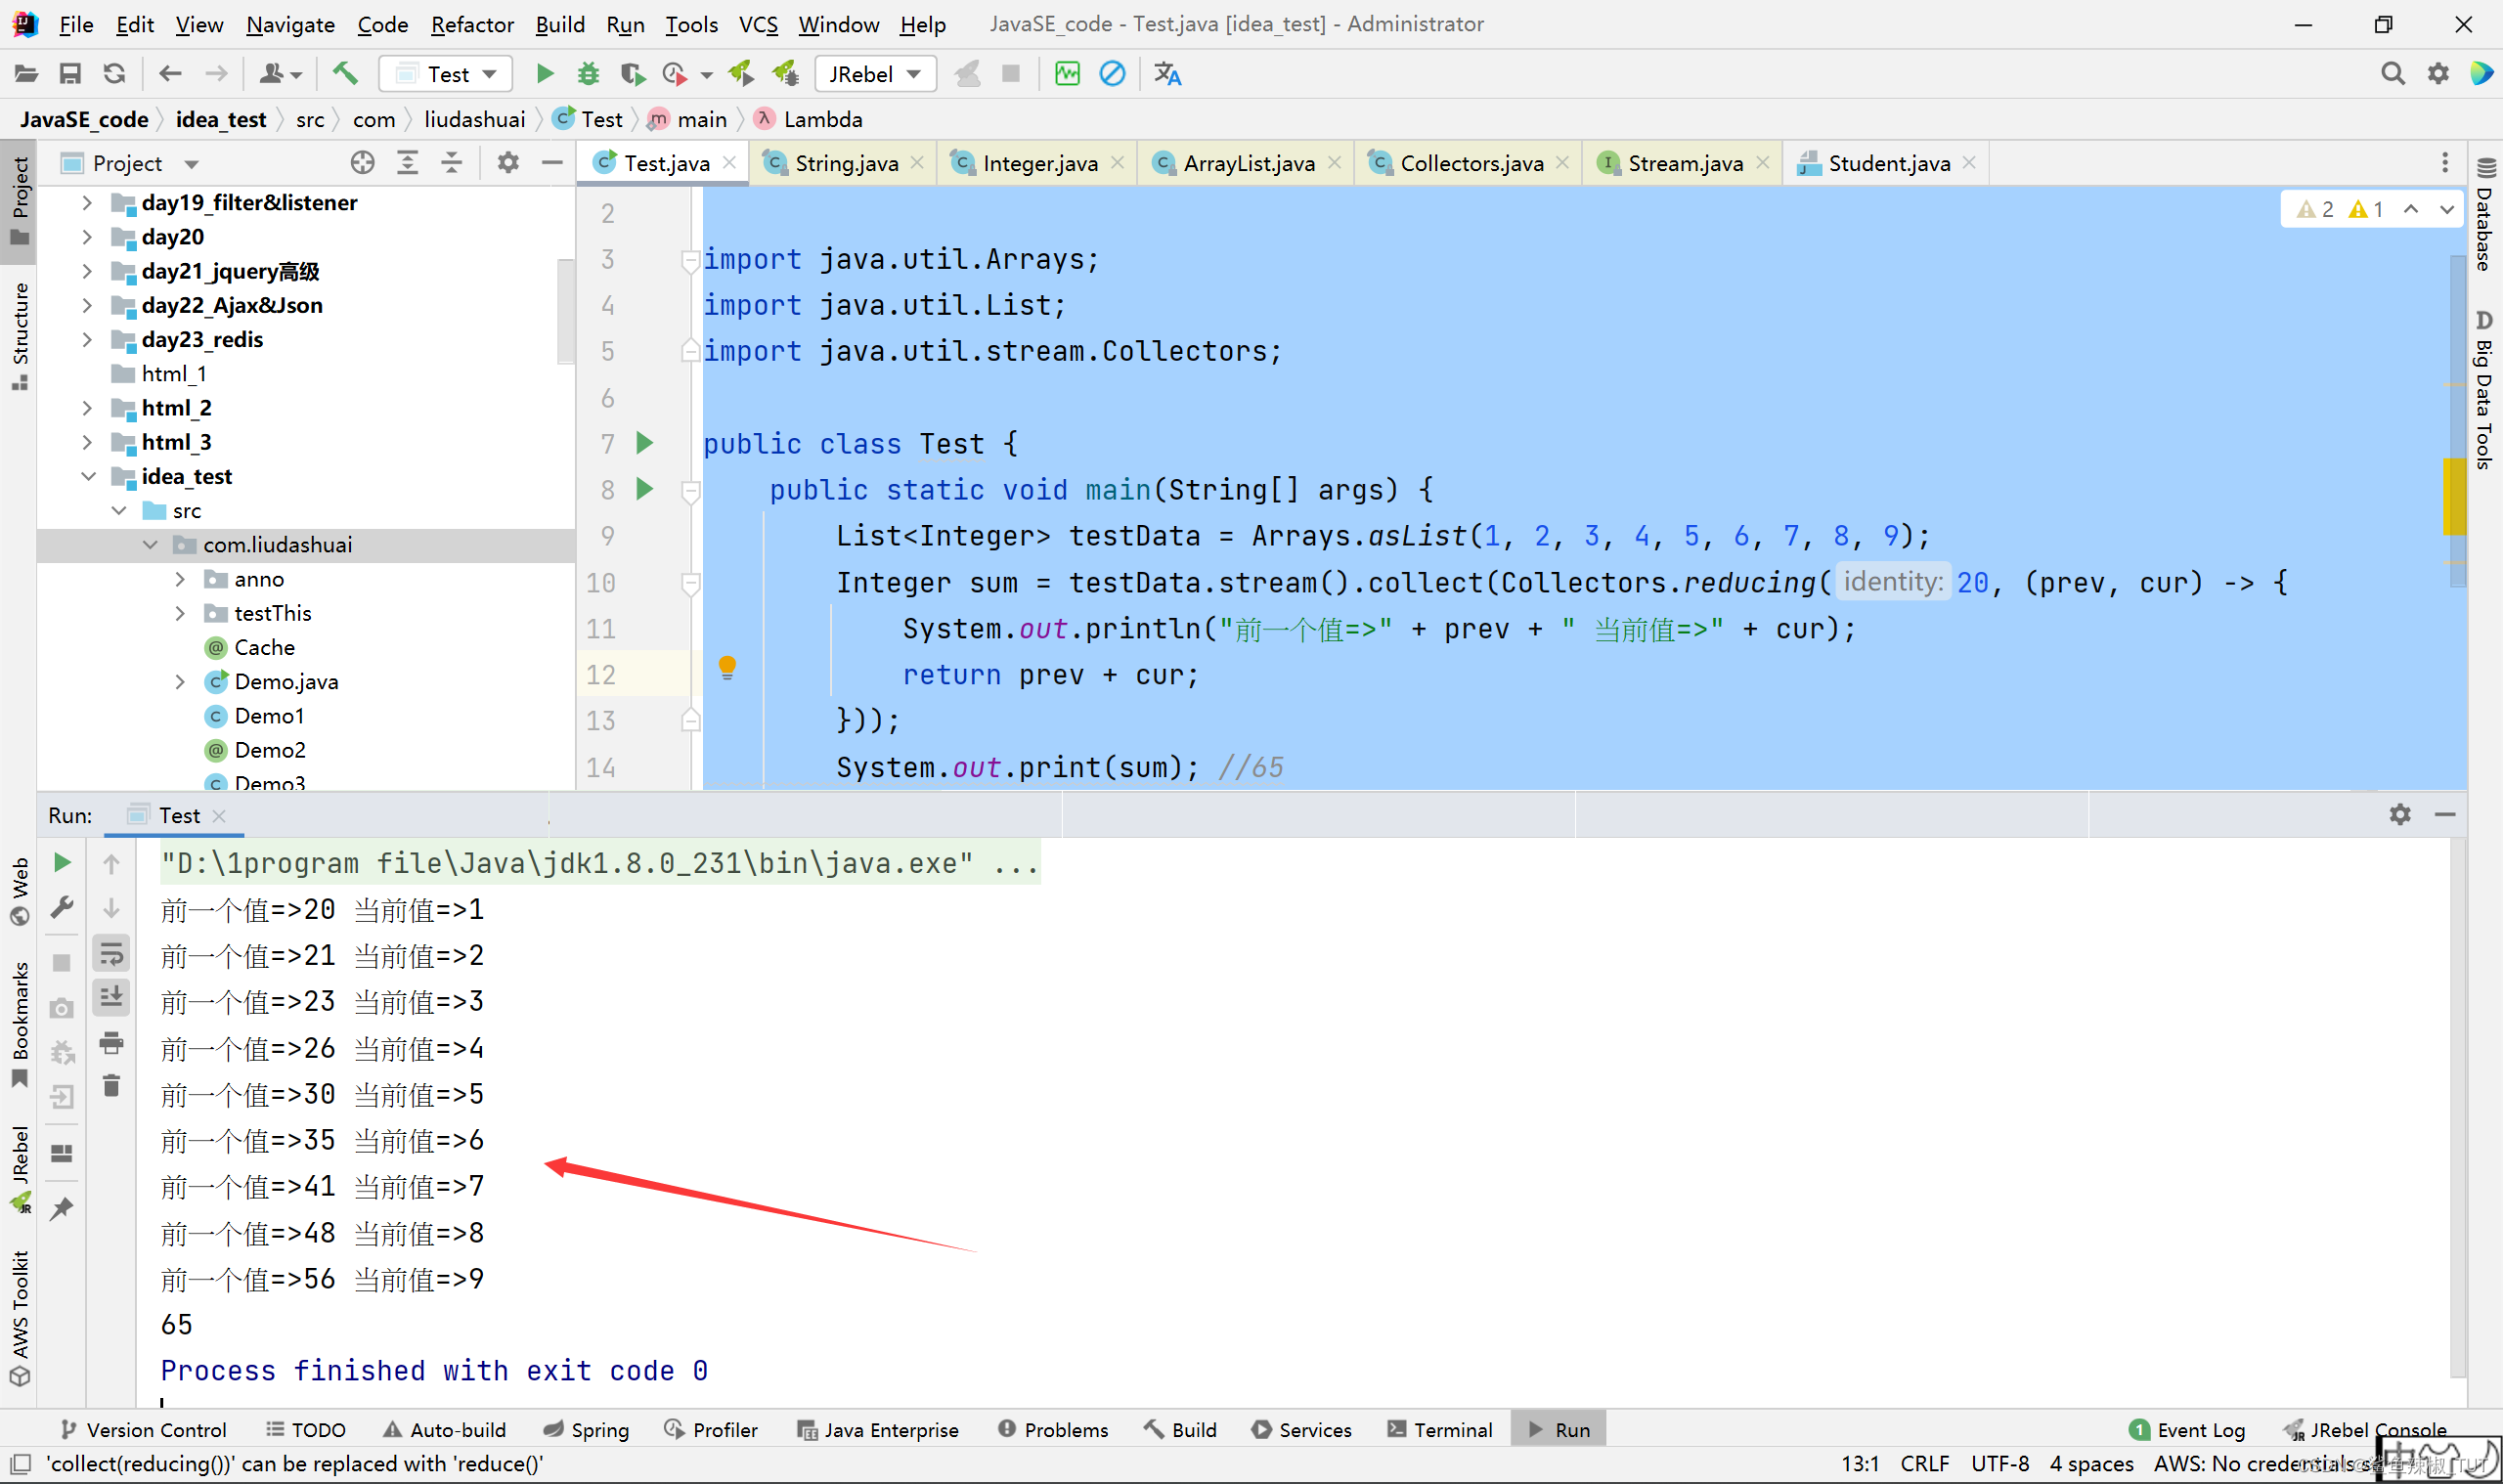The width and height of the screenshot is (2503, 1484).
Task: Toggle the Database tool window button
Action: (x=2484, y=214)
